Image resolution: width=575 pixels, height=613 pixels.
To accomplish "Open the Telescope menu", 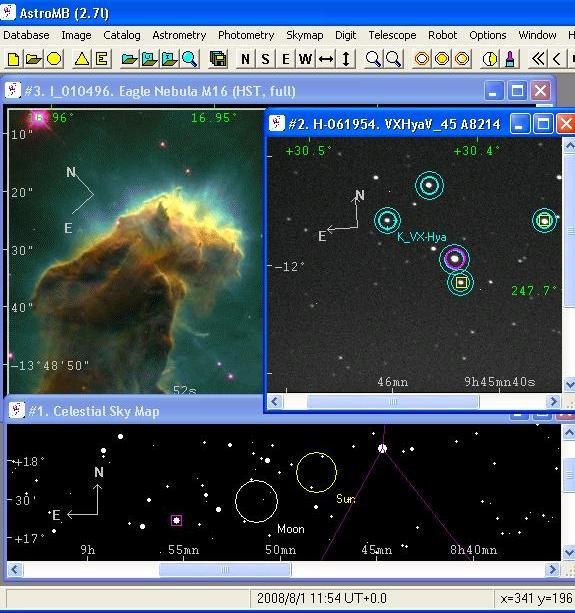I will pyautogui.click(x=392, y=35).
